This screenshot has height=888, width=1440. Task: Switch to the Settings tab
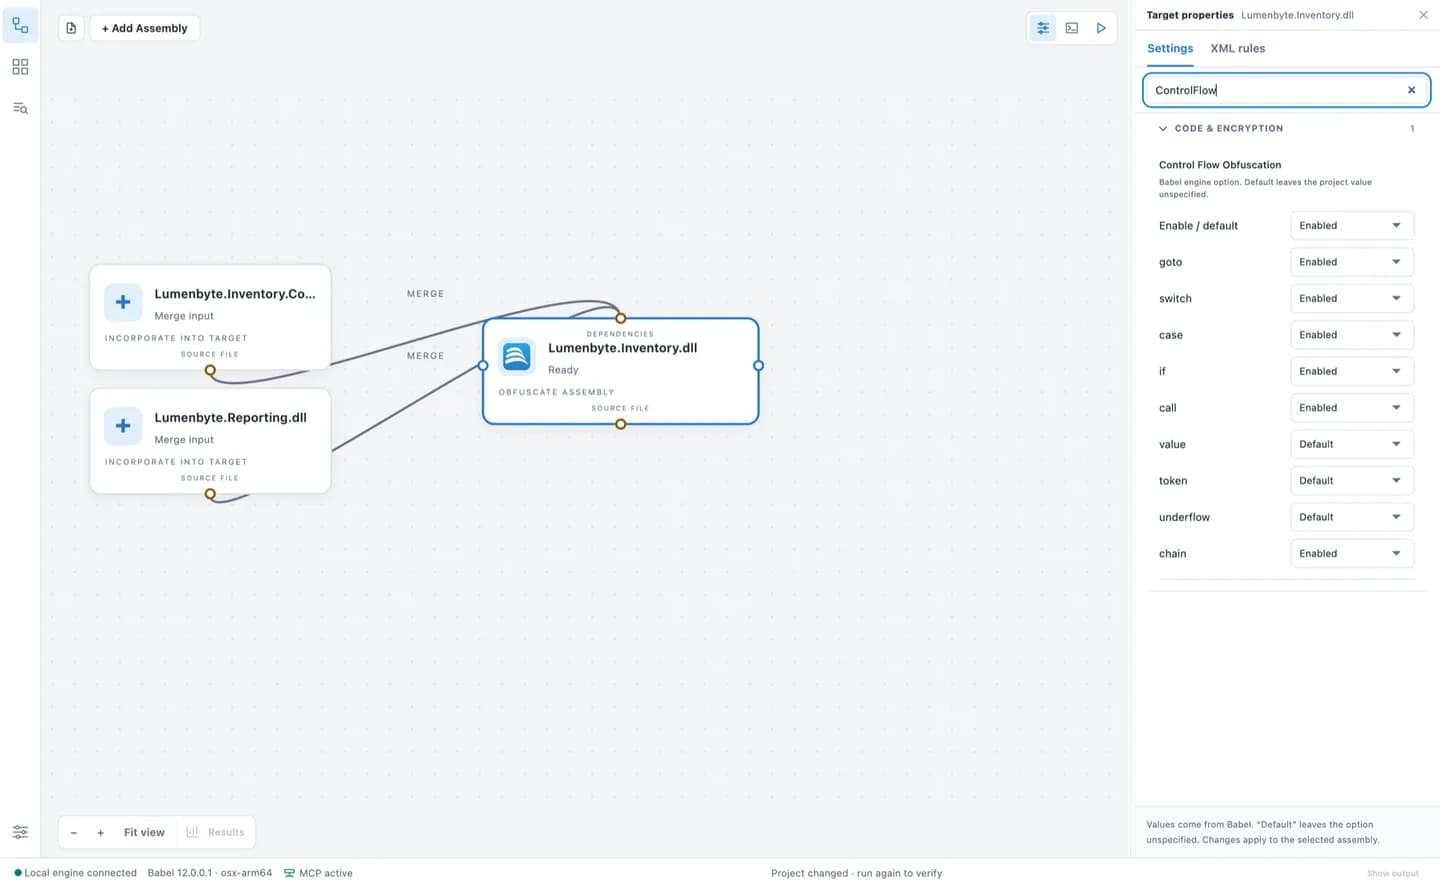click(x=1170, y=48)
